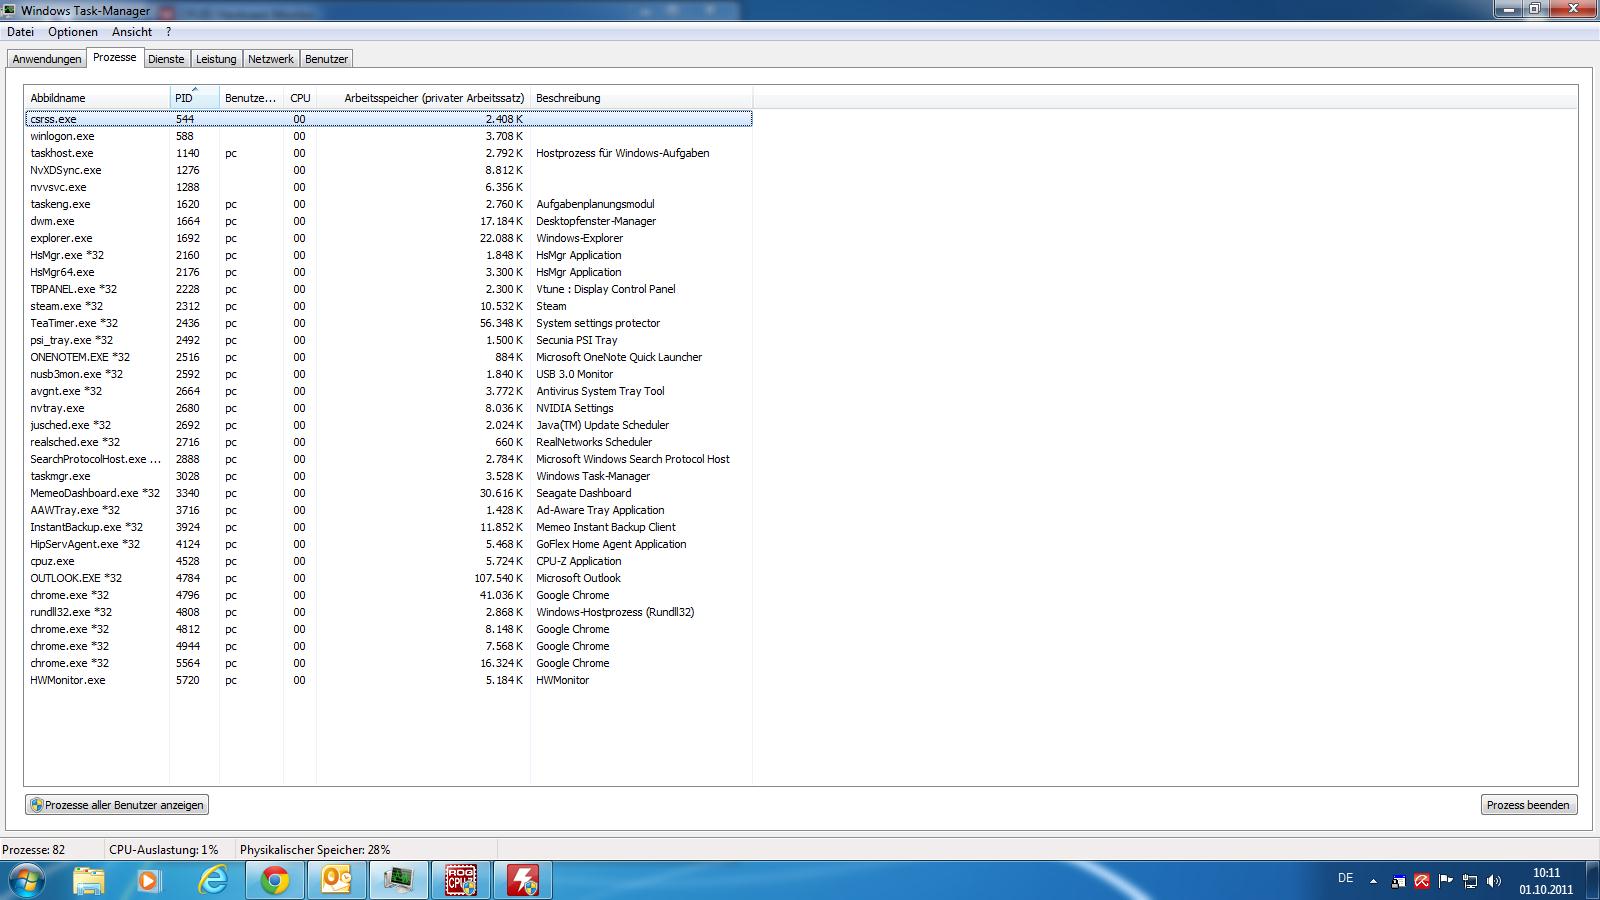Switch to Outlook taskbar icon

point(337,880)
